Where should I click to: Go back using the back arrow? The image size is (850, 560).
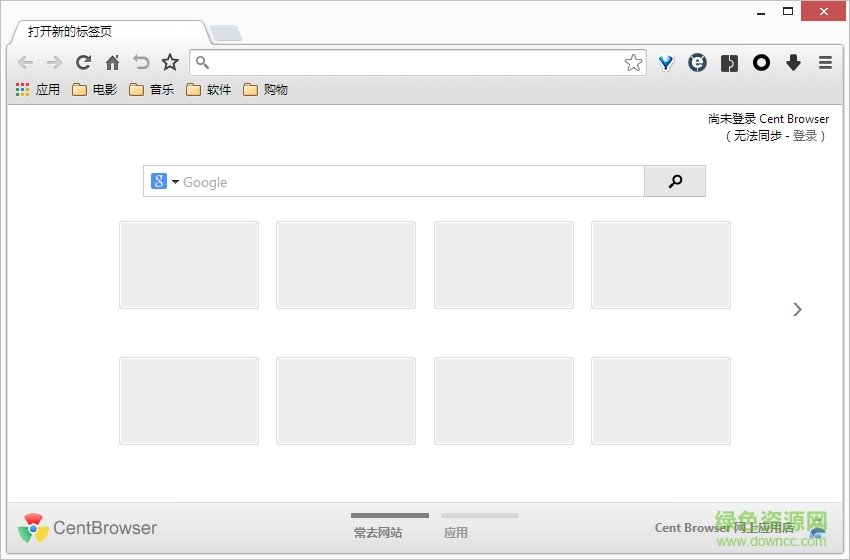25,63
